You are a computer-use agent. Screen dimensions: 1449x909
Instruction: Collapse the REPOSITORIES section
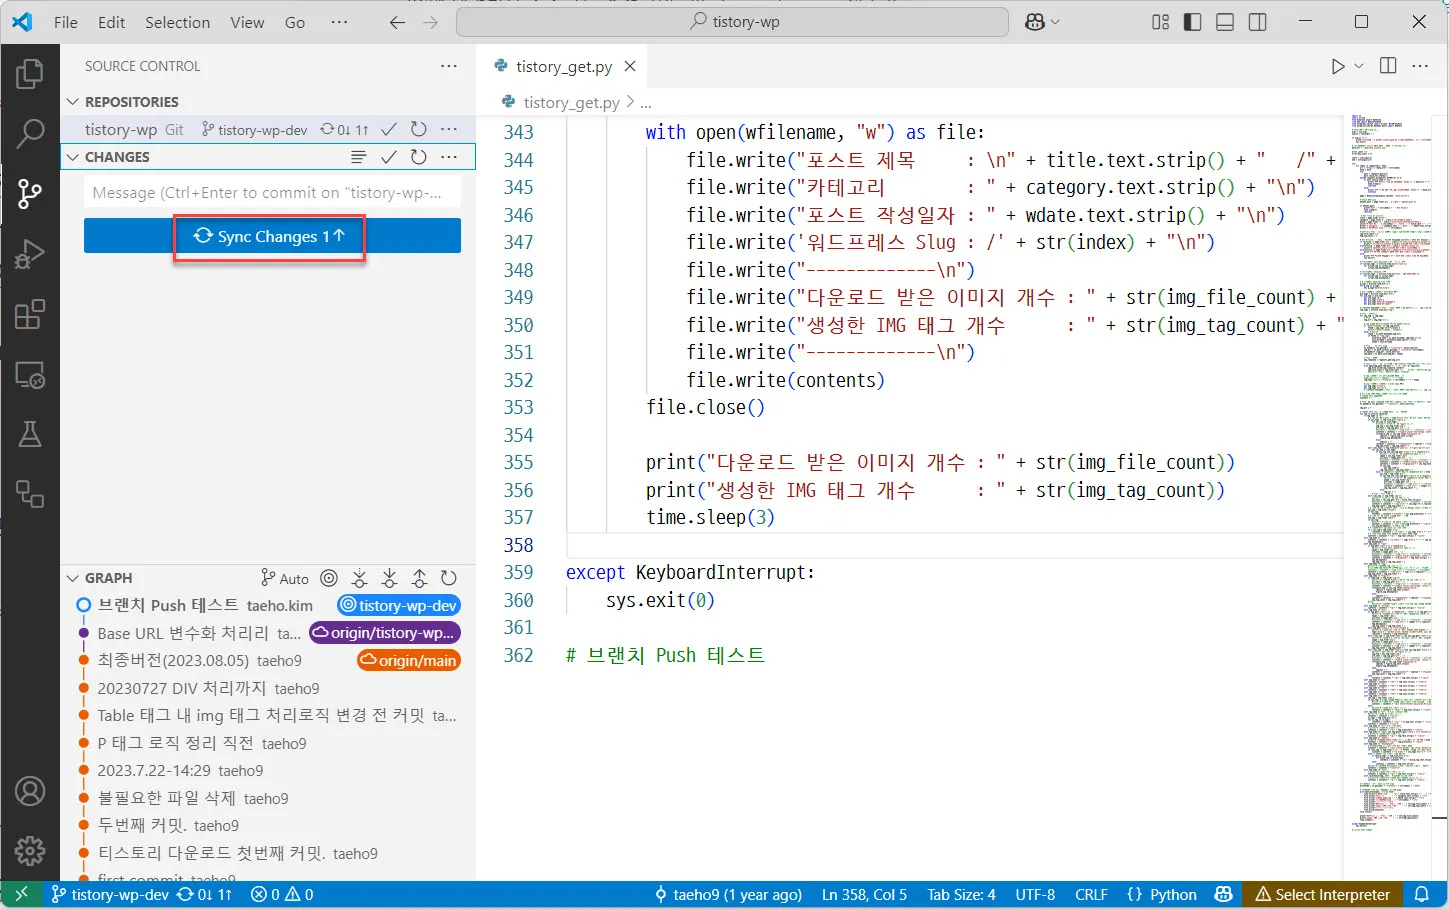[71, 101]
